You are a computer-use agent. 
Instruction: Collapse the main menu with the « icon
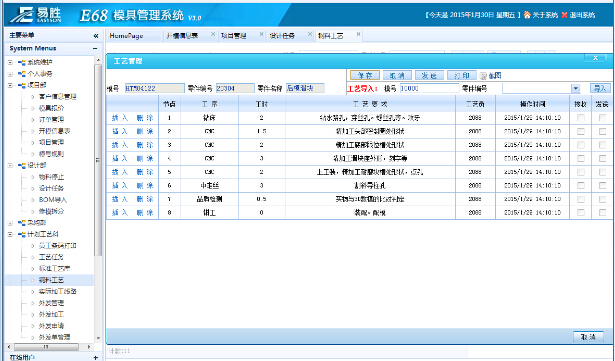[96, 36]
